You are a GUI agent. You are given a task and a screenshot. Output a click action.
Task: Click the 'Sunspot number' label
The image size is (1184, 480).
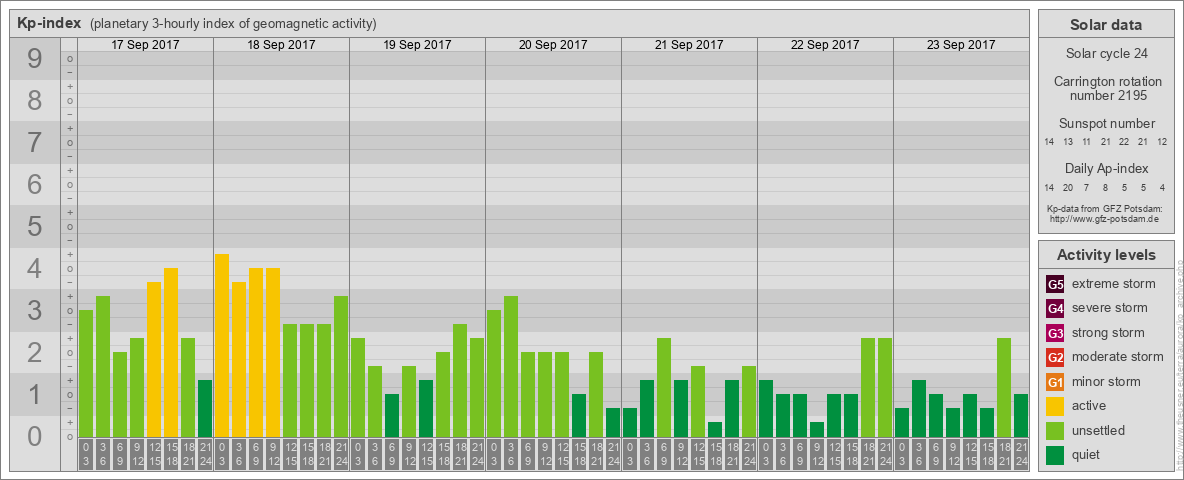(1107, 124)
